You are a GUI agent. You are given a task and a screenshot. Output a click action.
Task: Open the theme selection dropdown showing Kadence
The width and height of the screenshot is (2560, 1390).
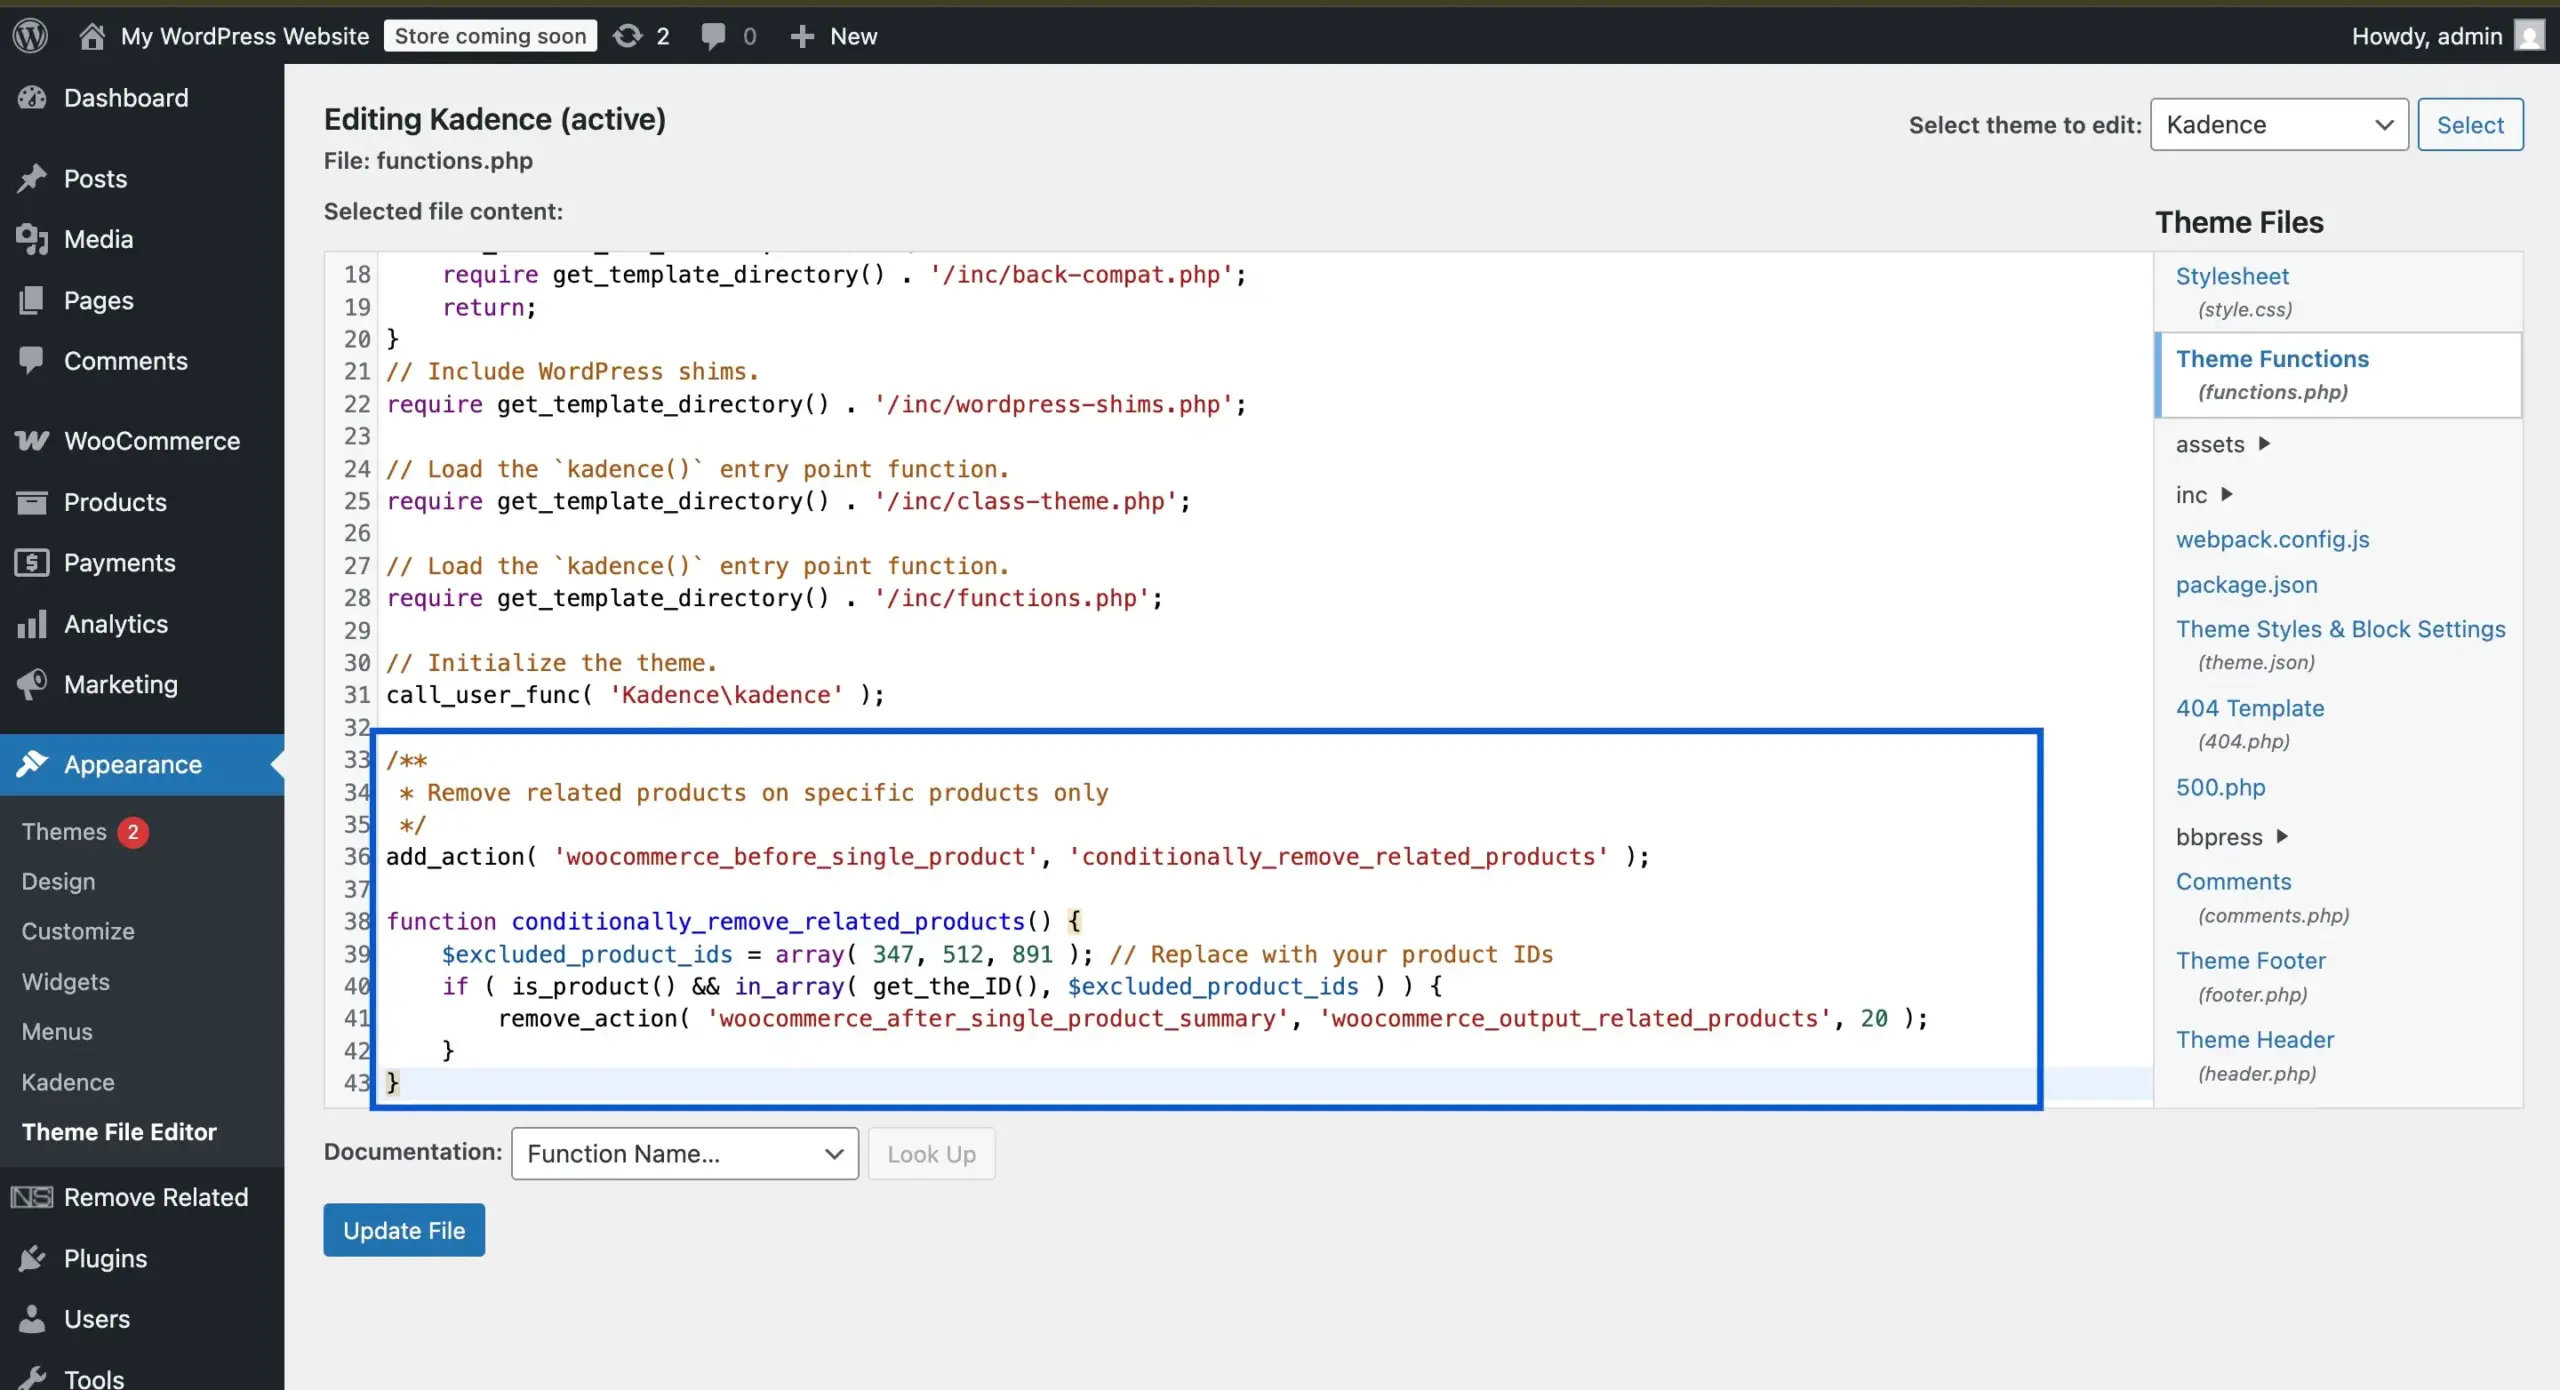click(2279, 124)
